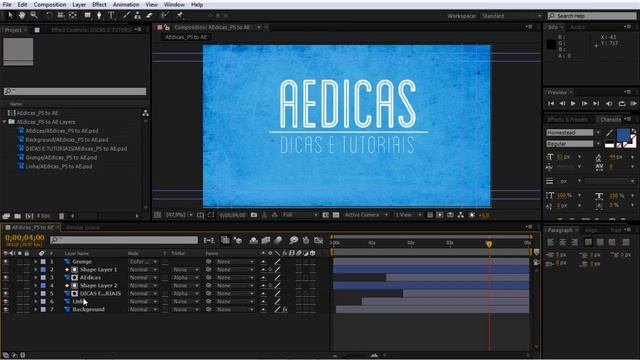
Task: Open the Effect menu
Action: pos(99,5)
